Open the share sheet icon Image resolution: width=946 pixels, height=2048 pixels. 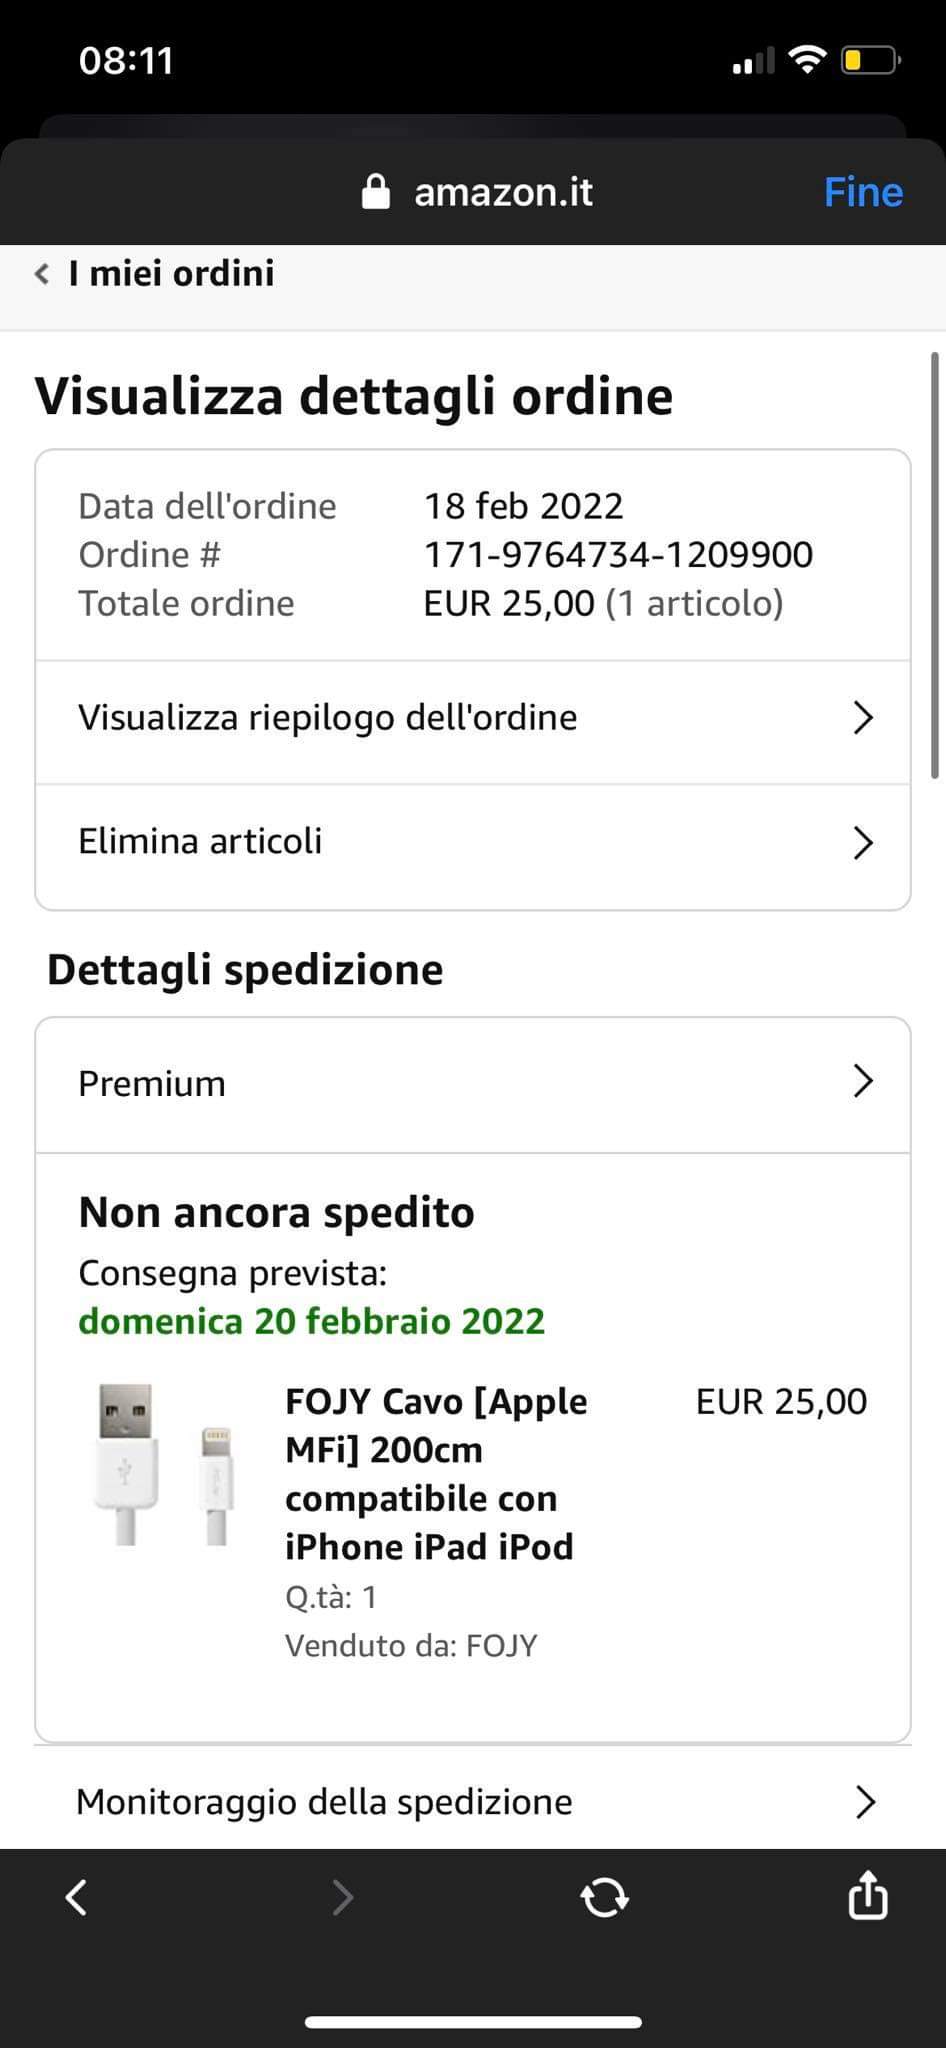[x=867, y=1895]
